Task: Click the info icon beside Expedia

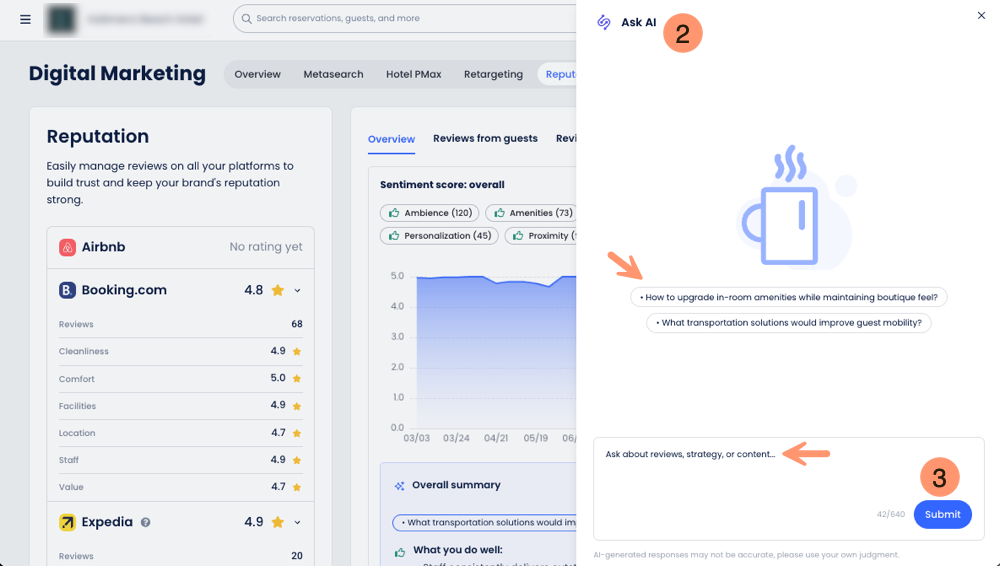Action: (x=146, y=522)
